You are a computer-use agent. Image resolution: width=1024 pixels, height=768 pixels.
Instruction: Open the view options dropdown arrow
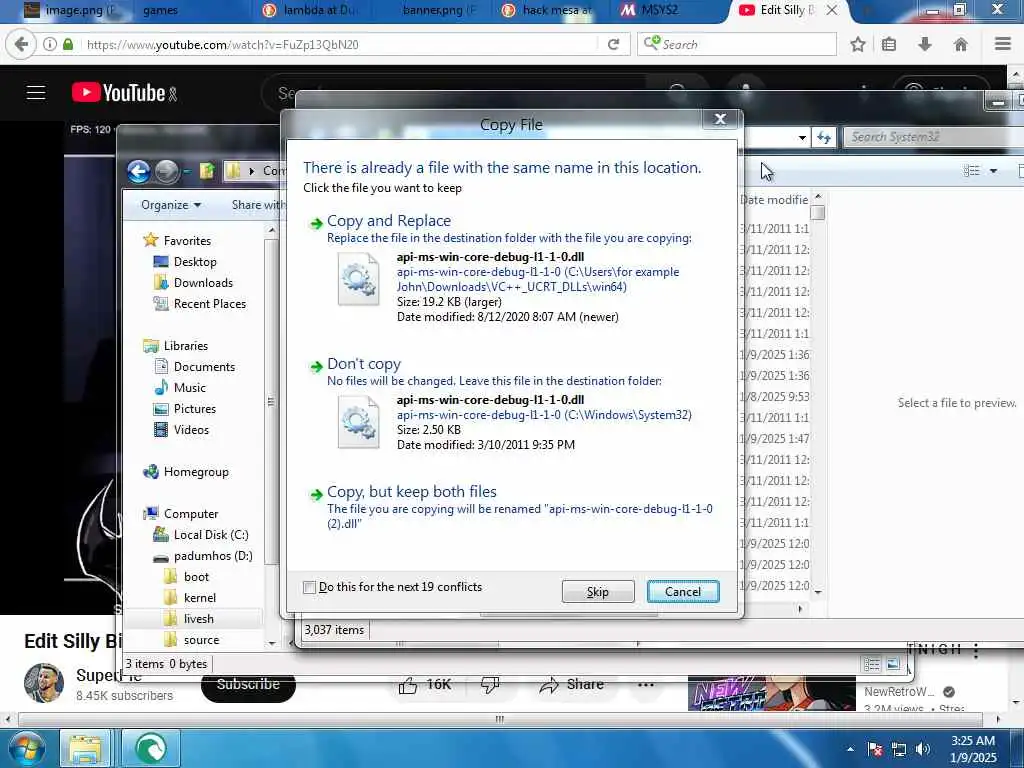coord(993,170)
